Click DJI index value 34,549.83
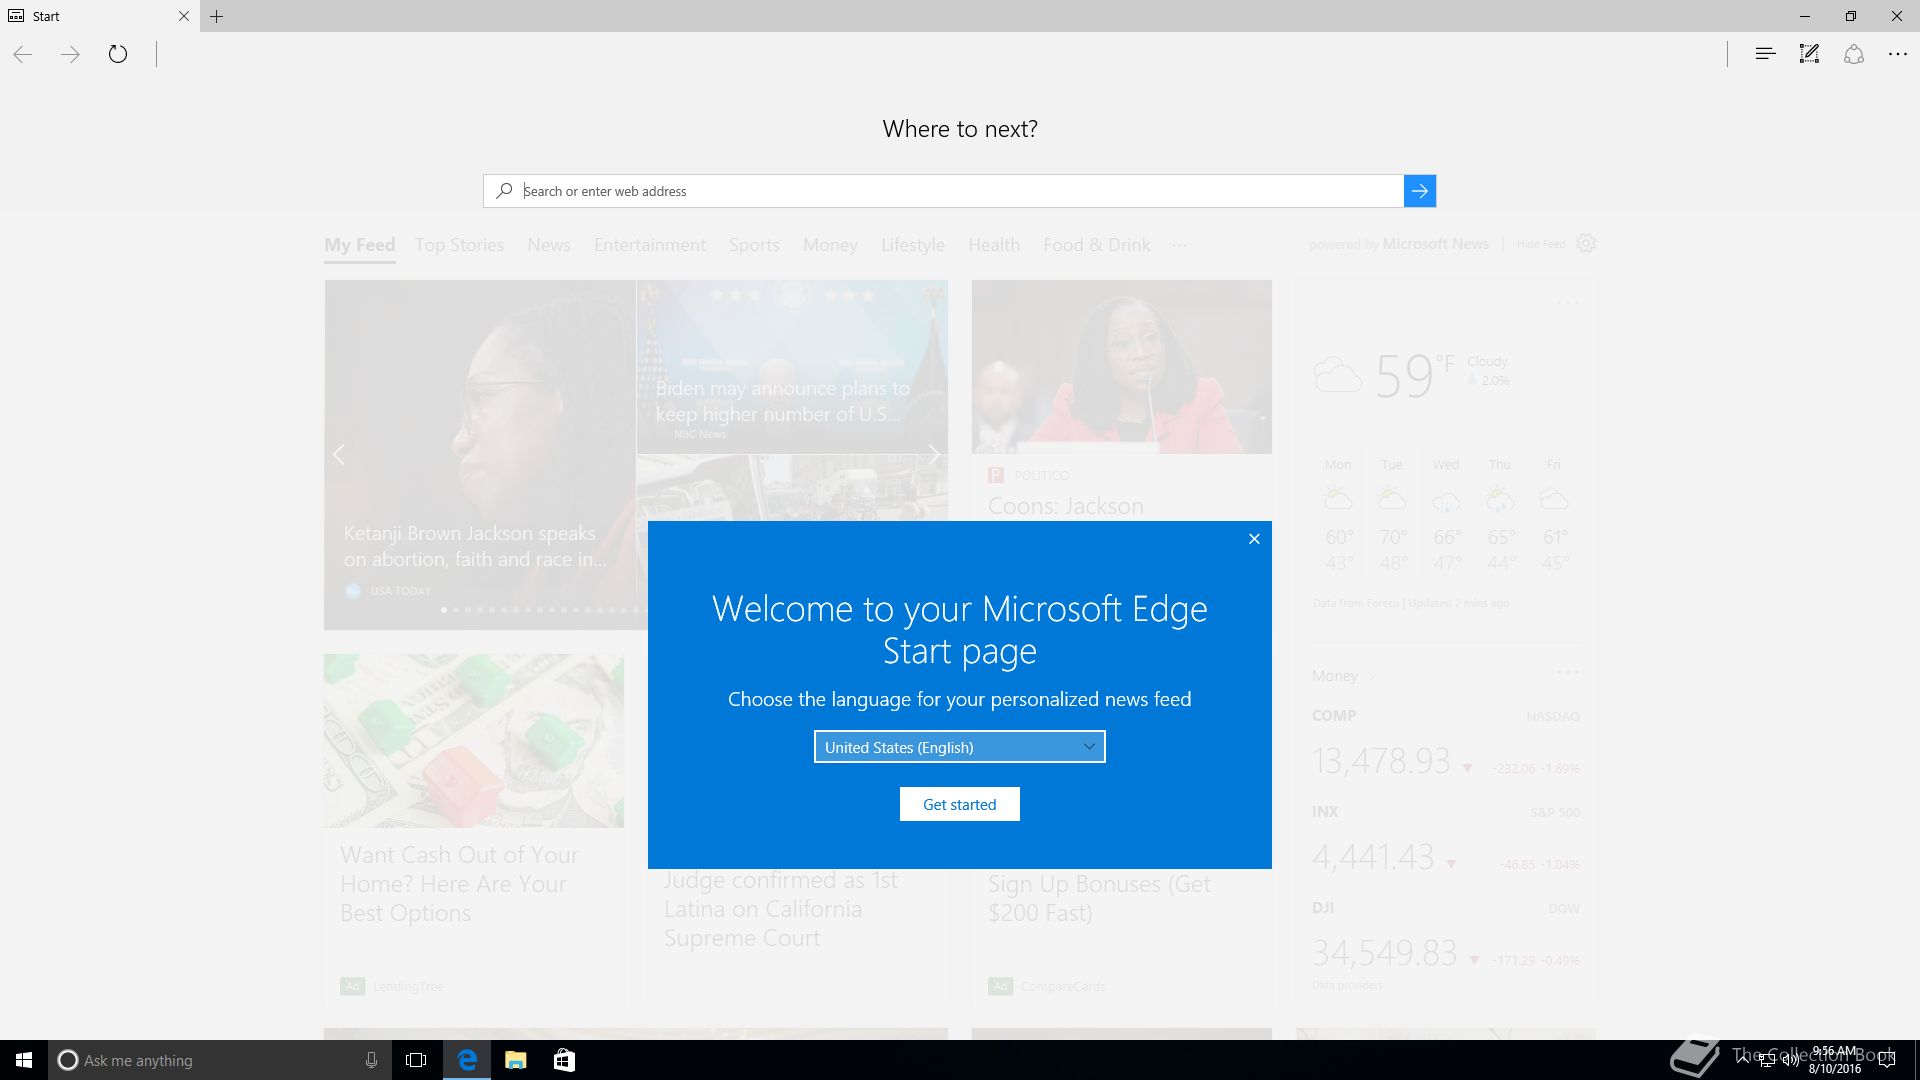The width and height of the screenshot is (1920, 1080). [x=1385, y=954]
